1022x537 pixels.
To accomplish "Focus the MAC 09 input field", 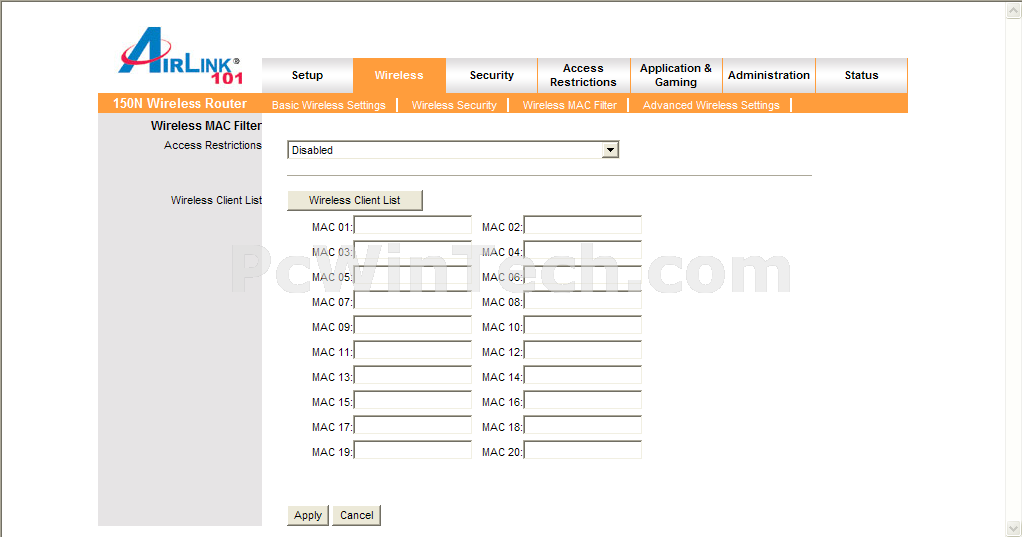I will point(413,325).
